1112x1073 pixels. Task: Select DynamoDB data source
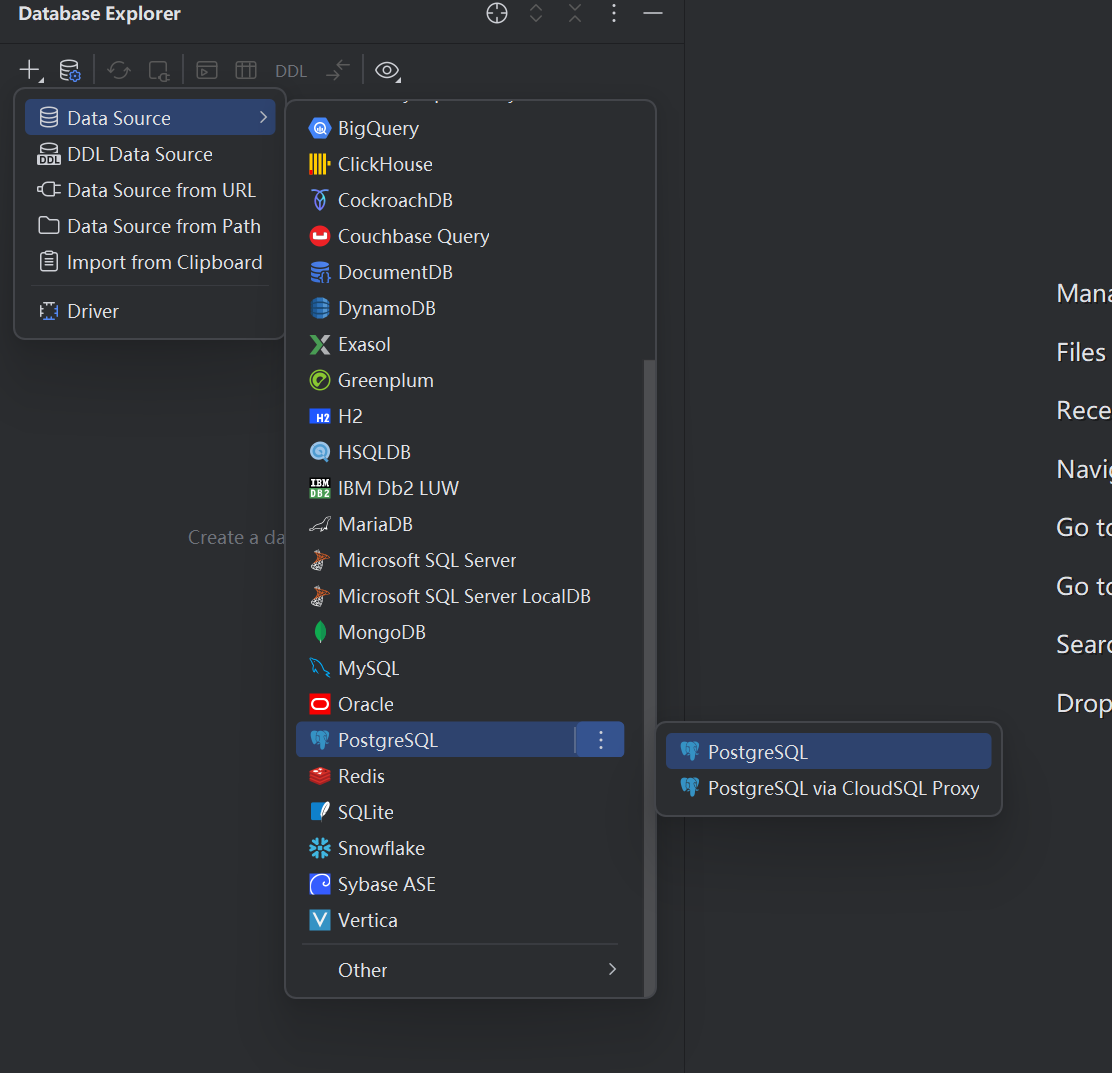click(x=460, y=308)
